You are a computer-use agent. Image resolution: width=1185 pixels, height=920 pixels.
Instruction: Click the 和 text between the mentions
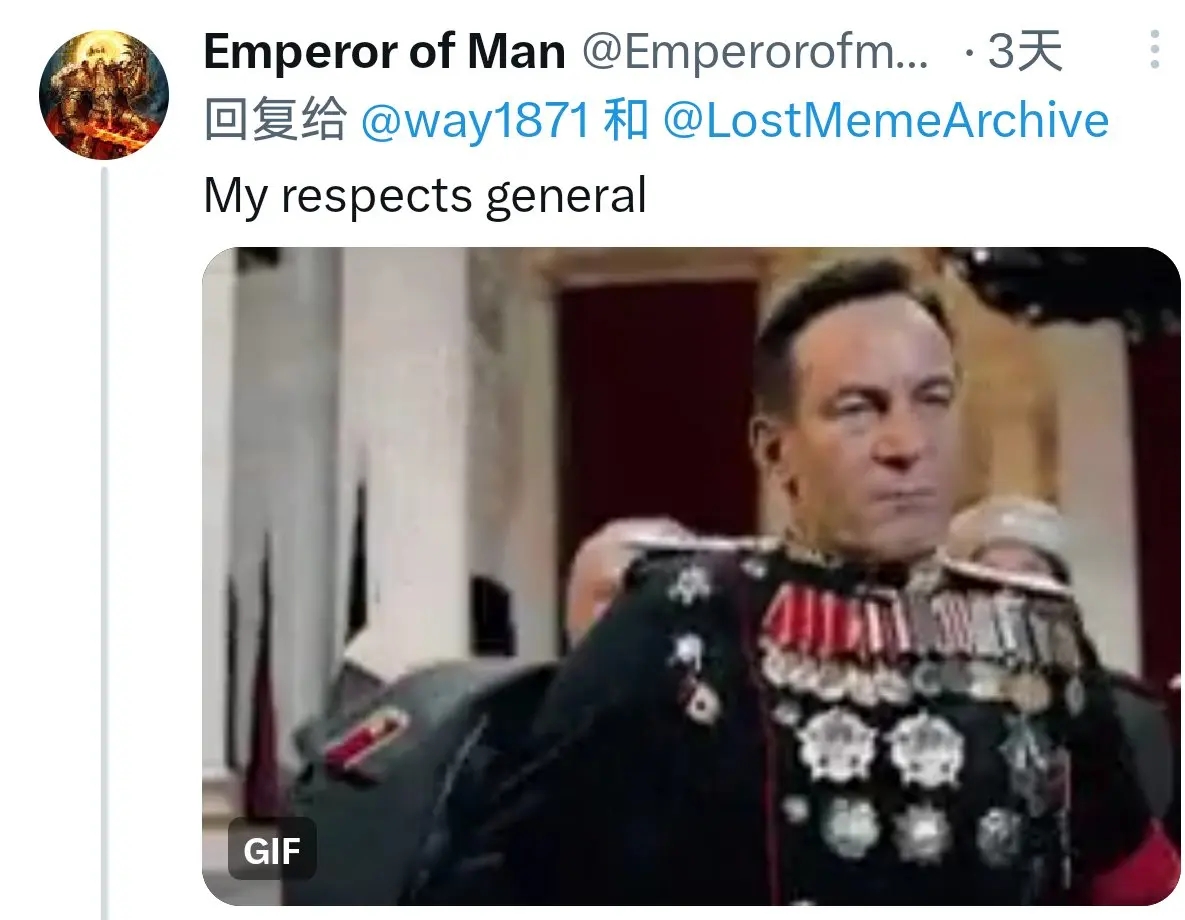point(626,120)
